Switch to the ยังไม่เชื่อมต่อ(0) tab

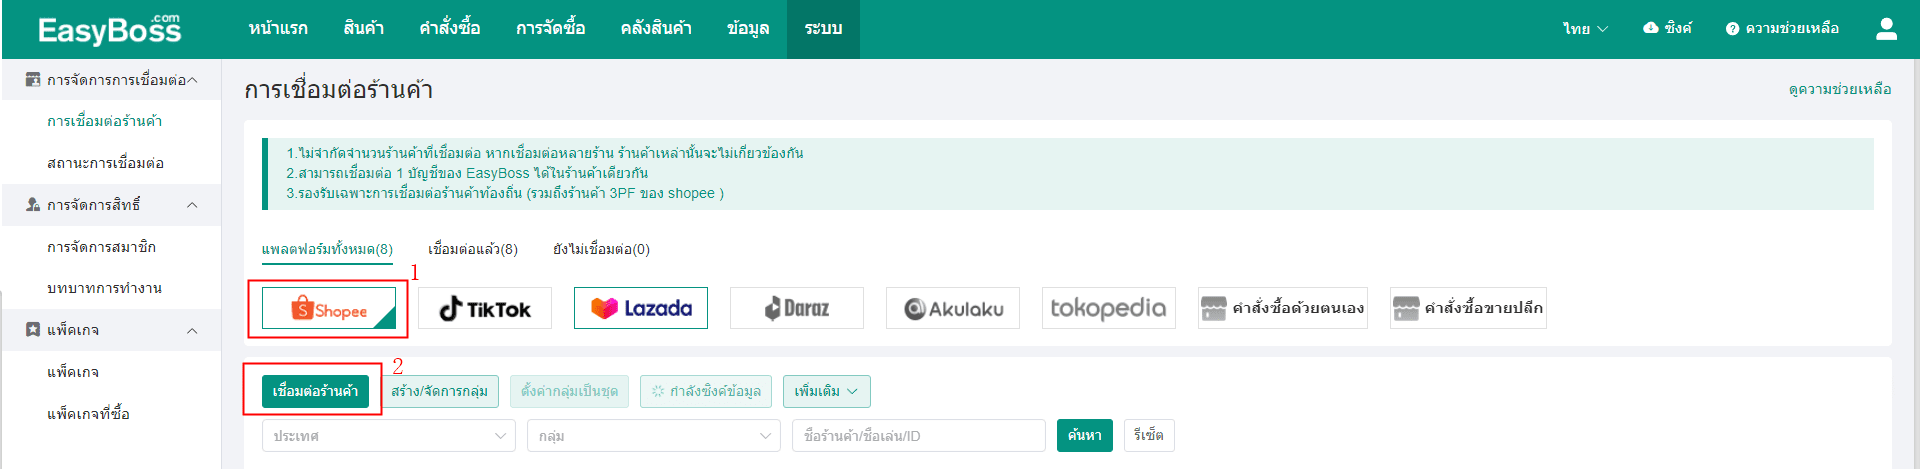(601, 249)
